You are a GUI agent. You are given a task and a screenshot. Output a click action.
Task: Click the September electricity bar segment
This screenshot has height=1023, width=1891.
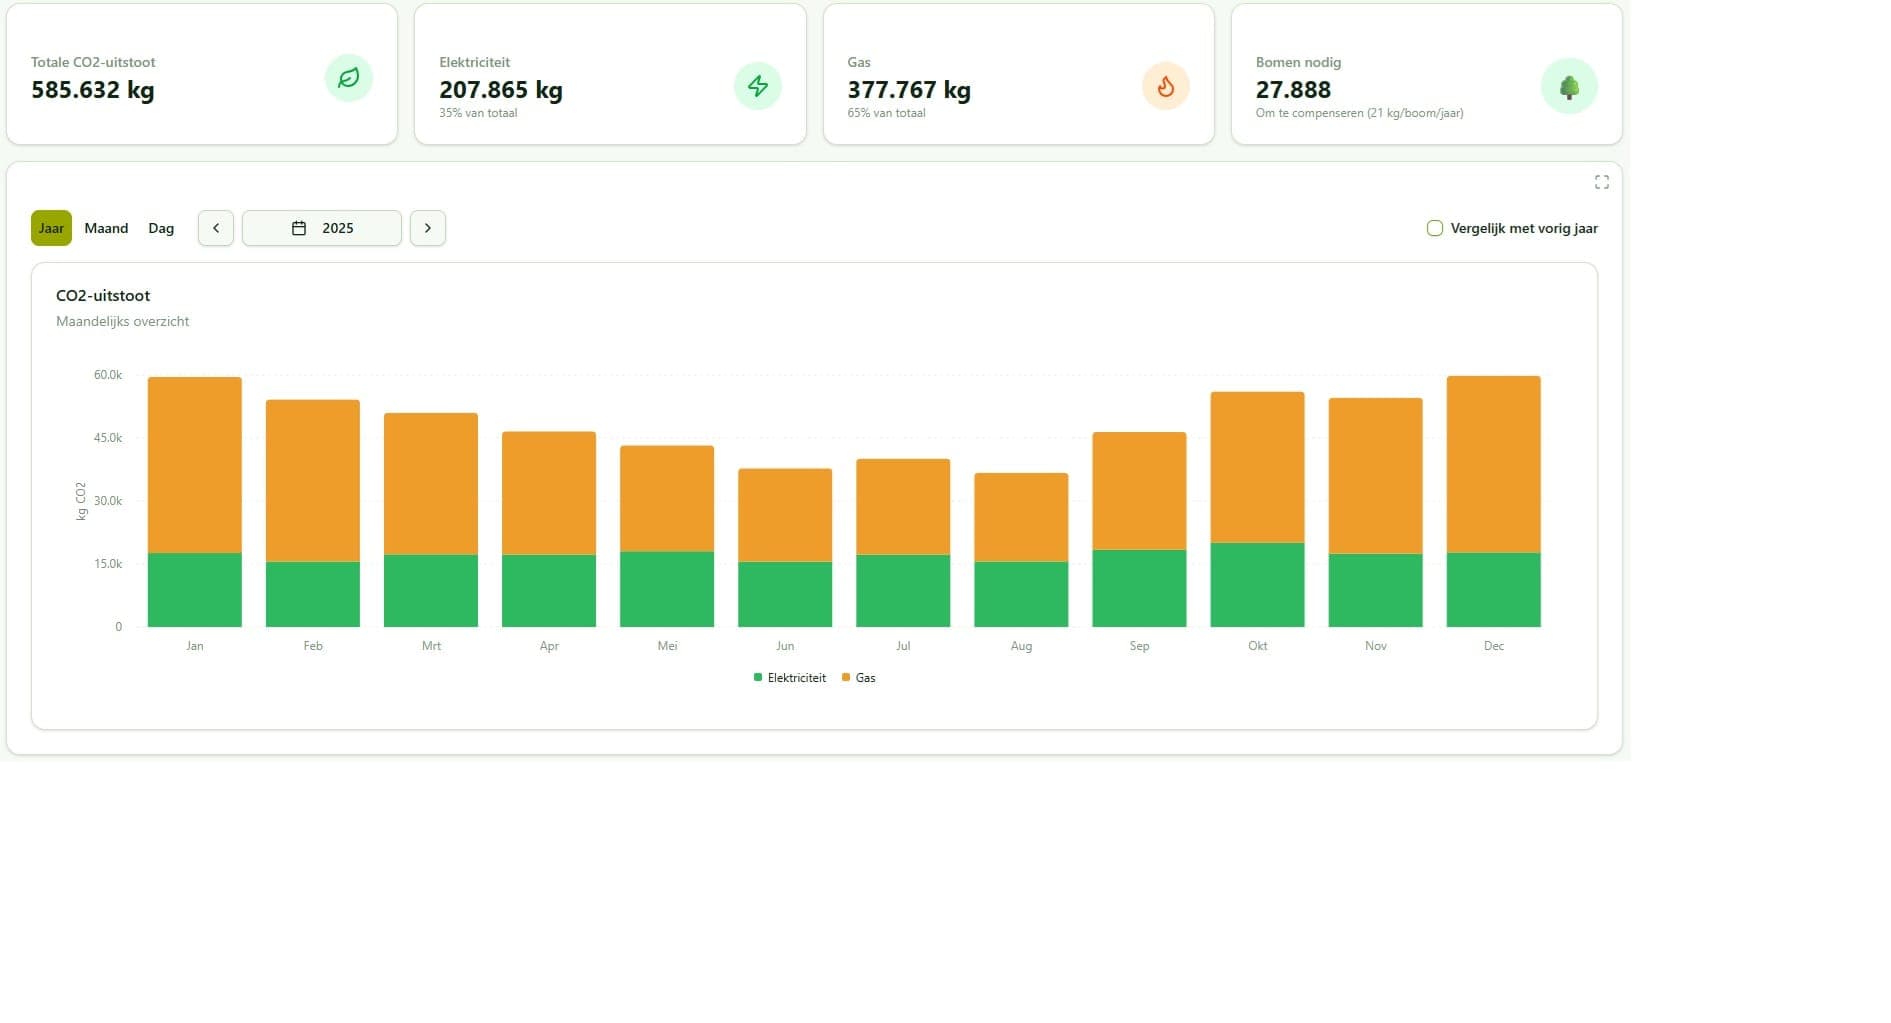(x=1139, y=588)
